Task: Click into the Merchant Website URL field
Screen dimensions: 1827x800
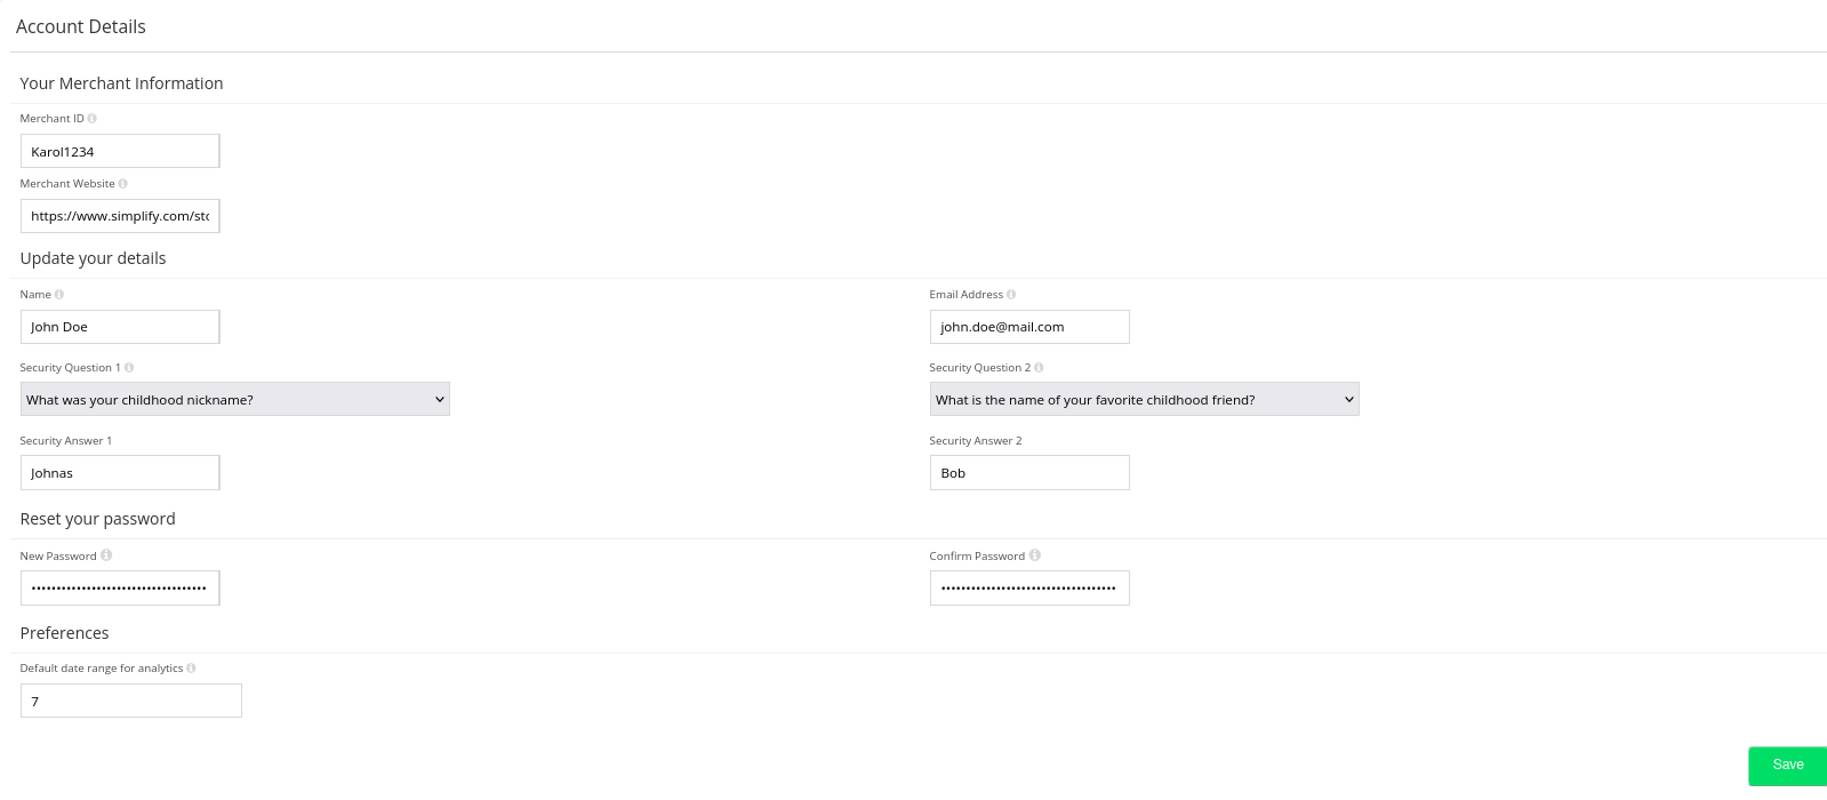Action: click(x=120, y=216)
